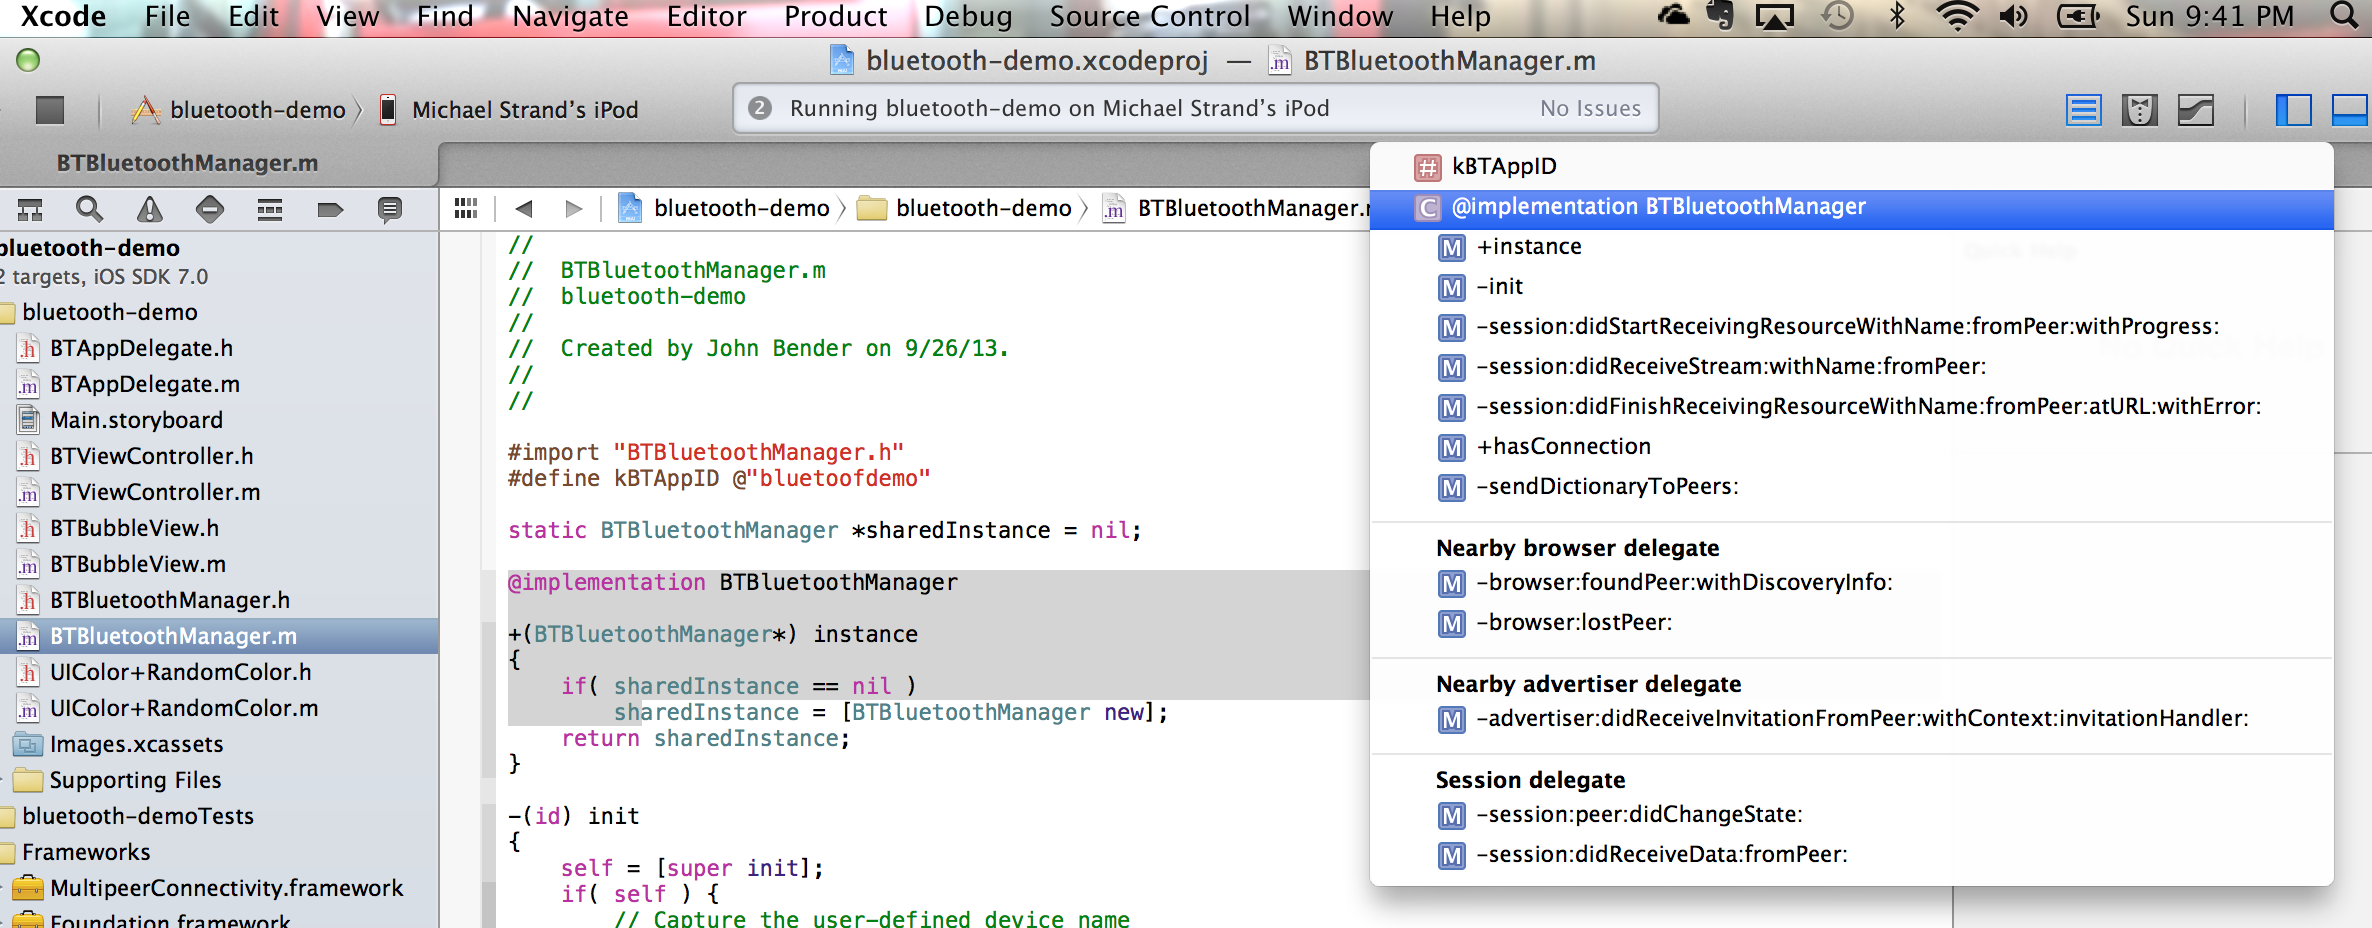Open the Product menu

836,16
